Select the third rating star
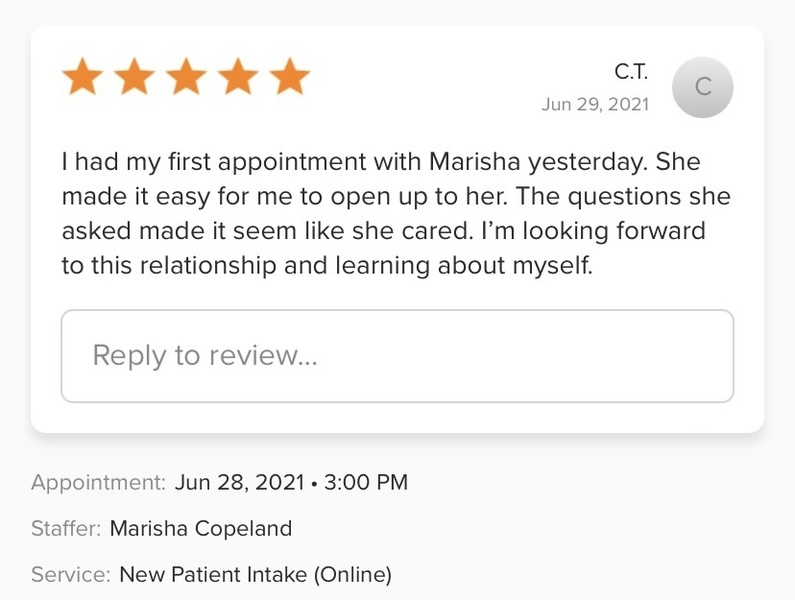This screenshot has width=795, height=600. (185, 77)
